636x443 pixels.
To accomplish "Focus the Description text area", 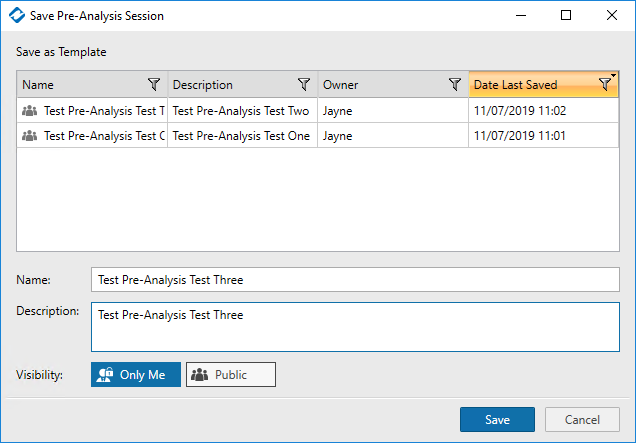I will (x=355, y=327).
